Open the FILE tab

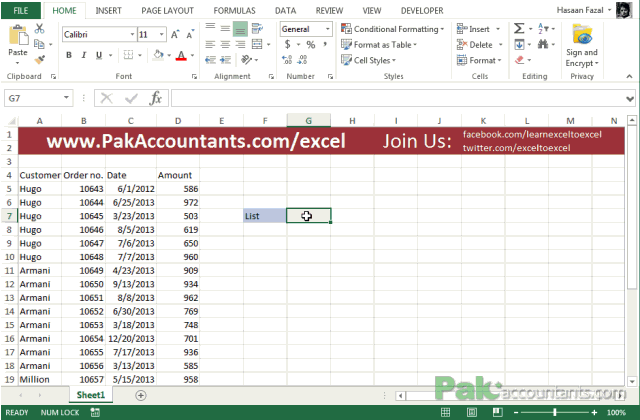tap(20, 11)
